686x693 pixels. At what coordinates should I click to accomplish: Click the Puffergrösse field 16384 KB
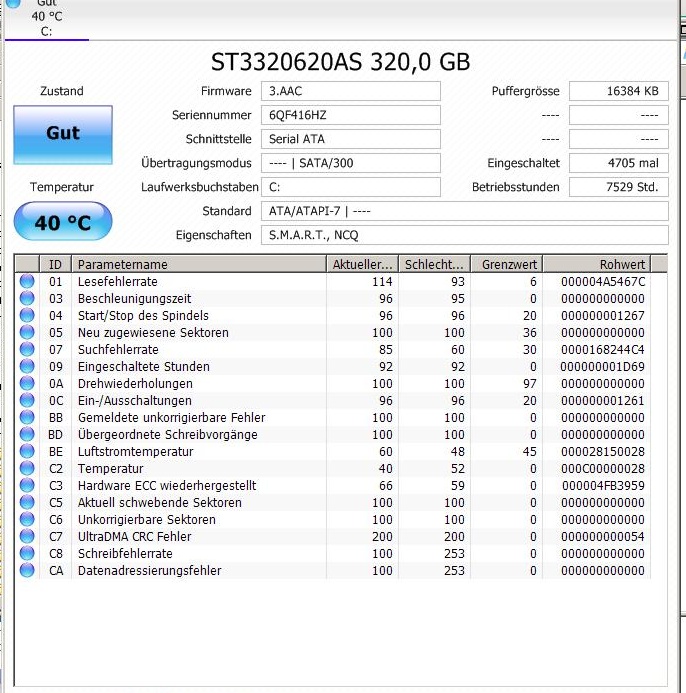point(619,91)
